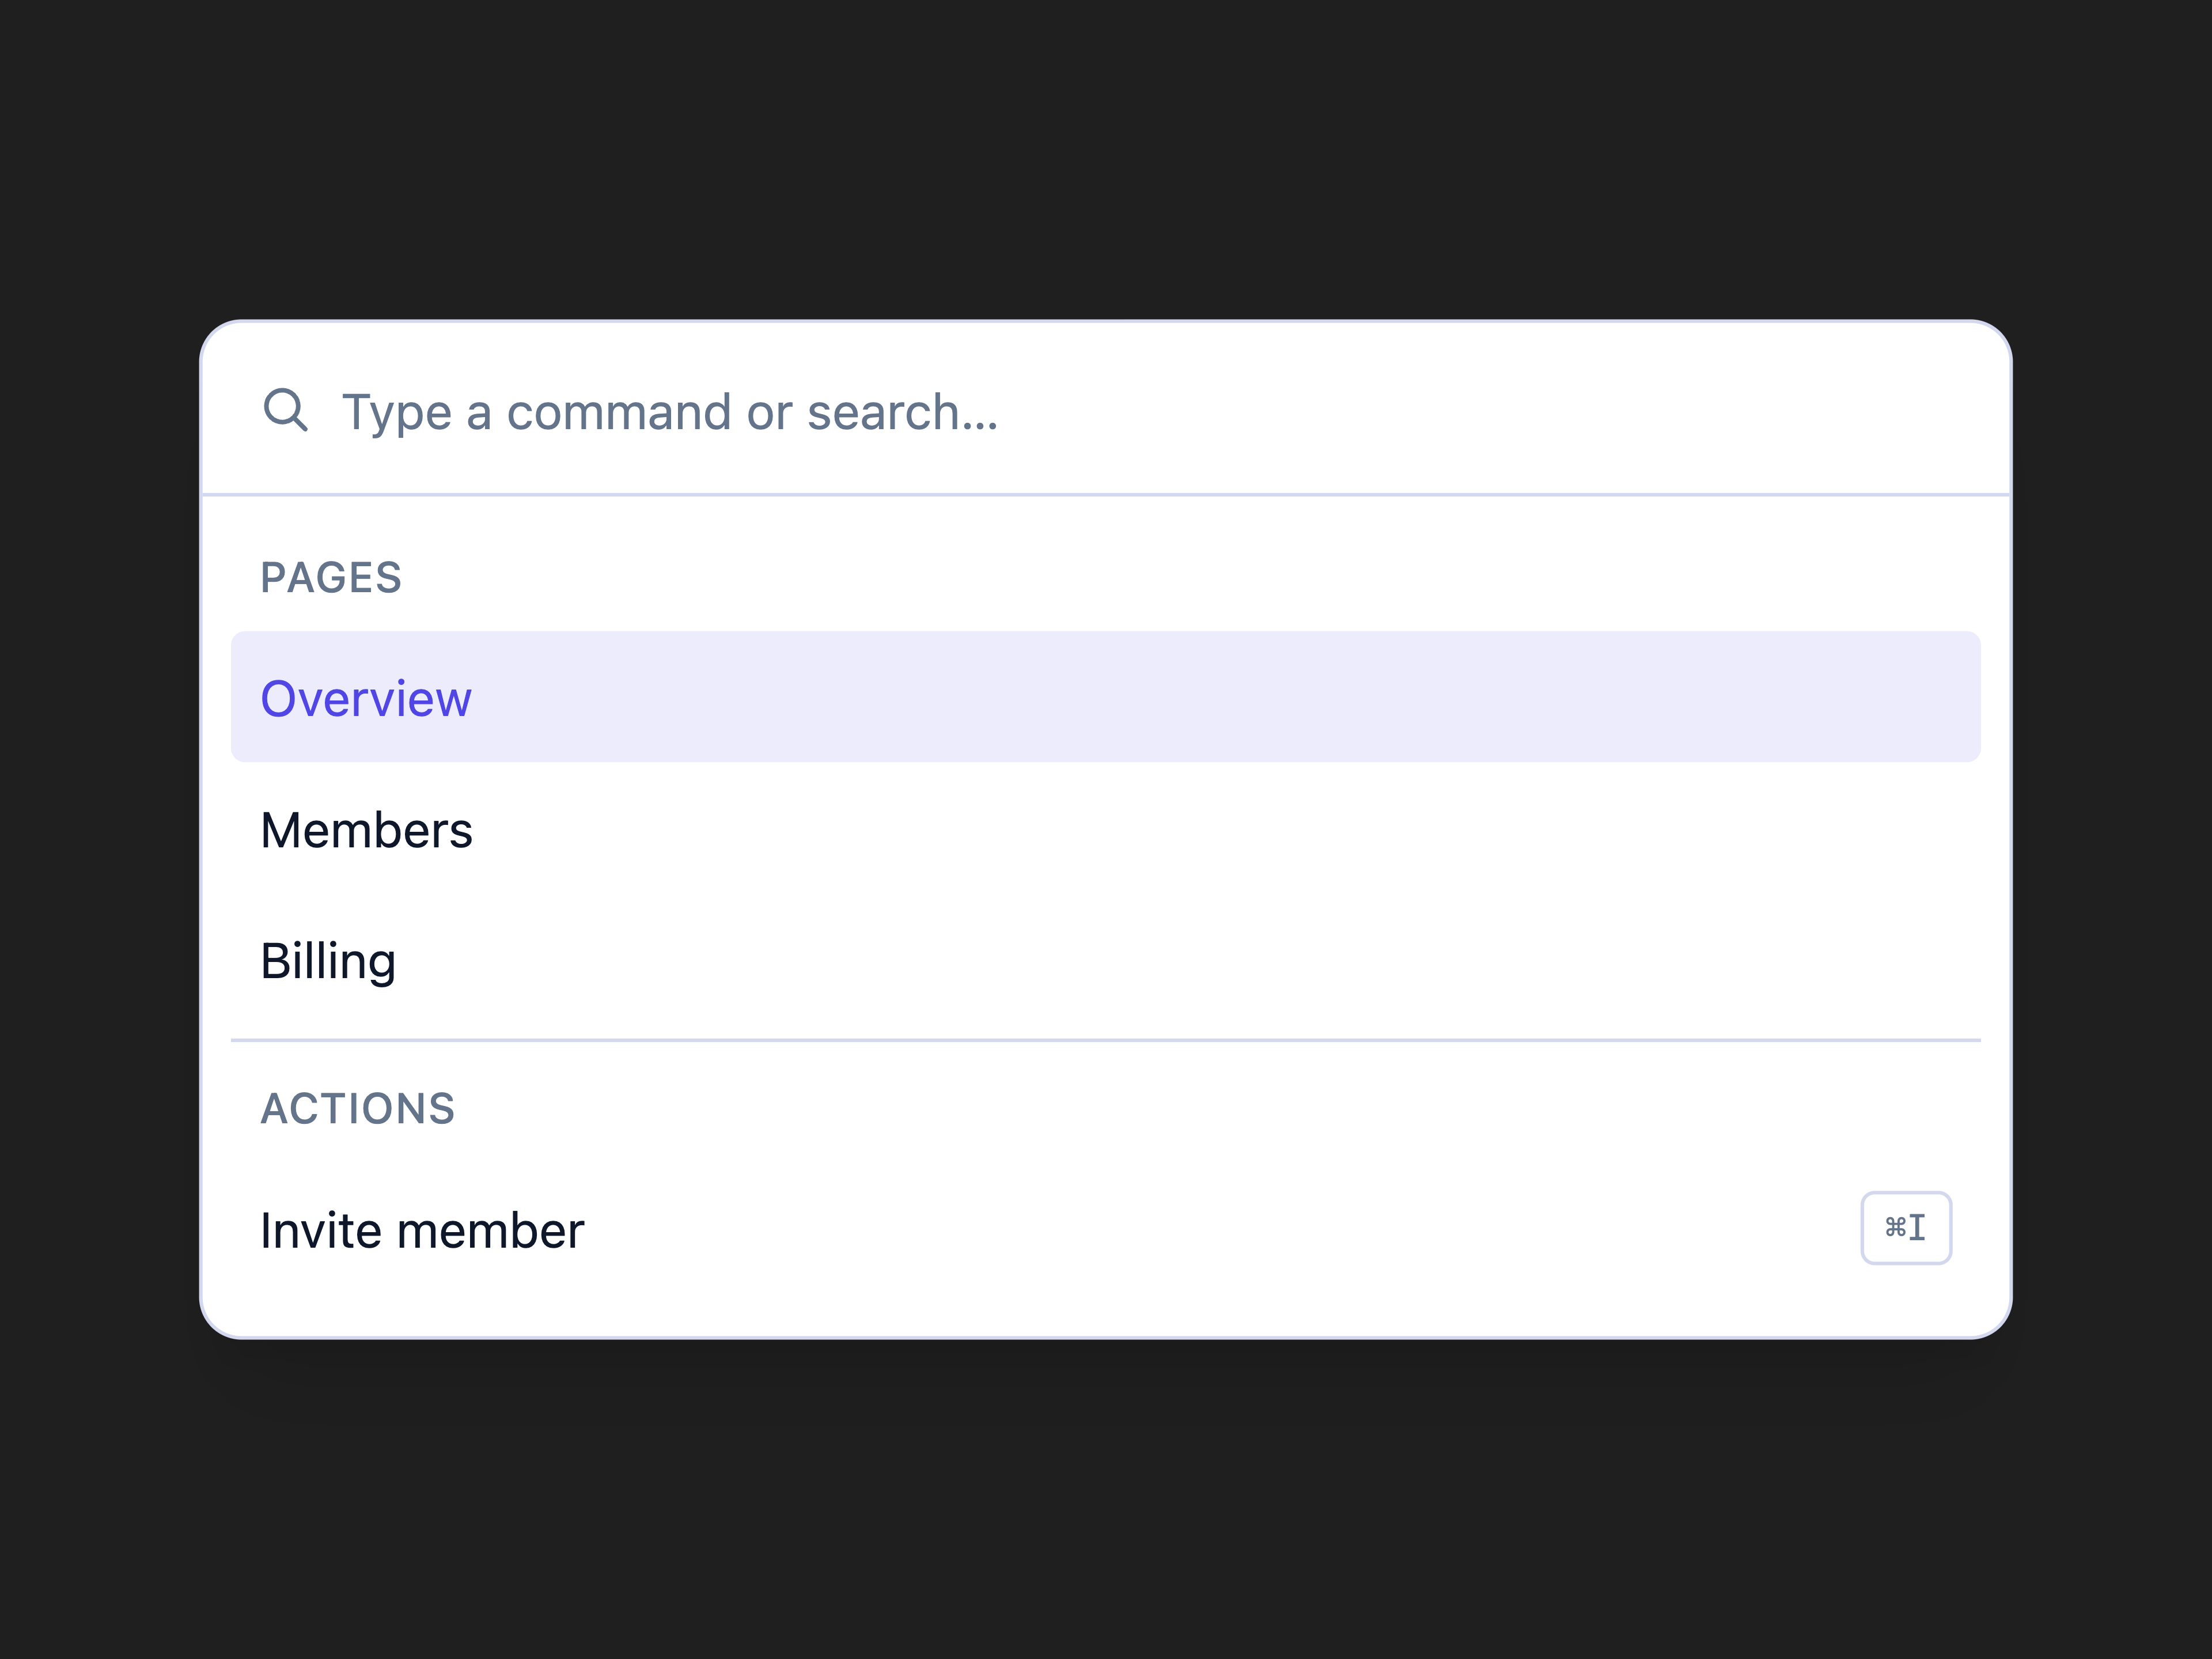Viewport: 2212px width, 1659px height.
Task: Click the word 'Overview' in purple text
Action: point(366,698)
